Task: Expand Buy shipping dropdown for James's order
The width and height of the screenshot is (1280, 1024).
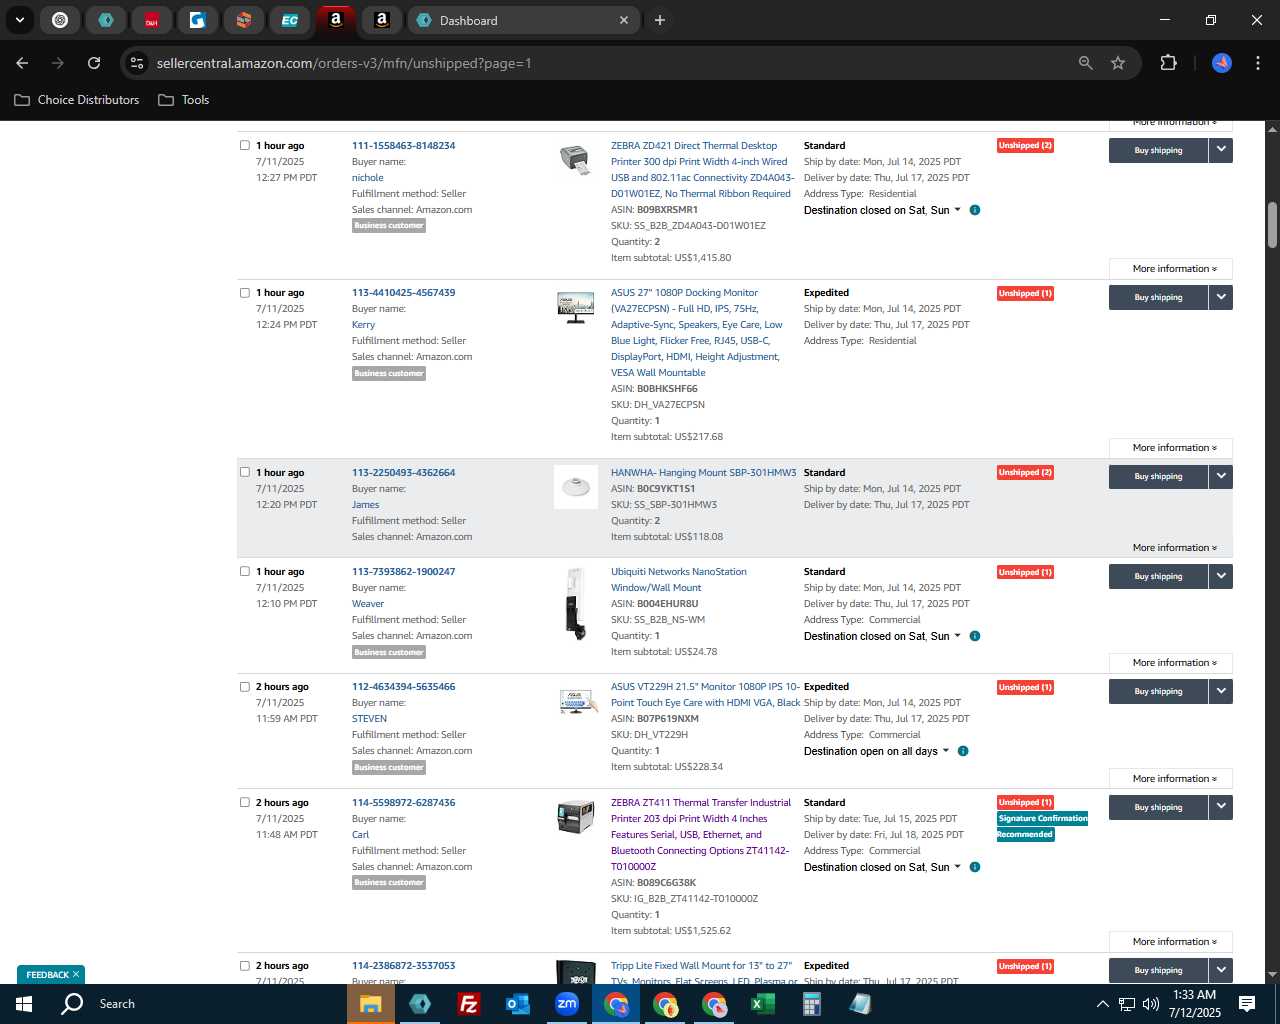Action: (x=1221, y=476)
